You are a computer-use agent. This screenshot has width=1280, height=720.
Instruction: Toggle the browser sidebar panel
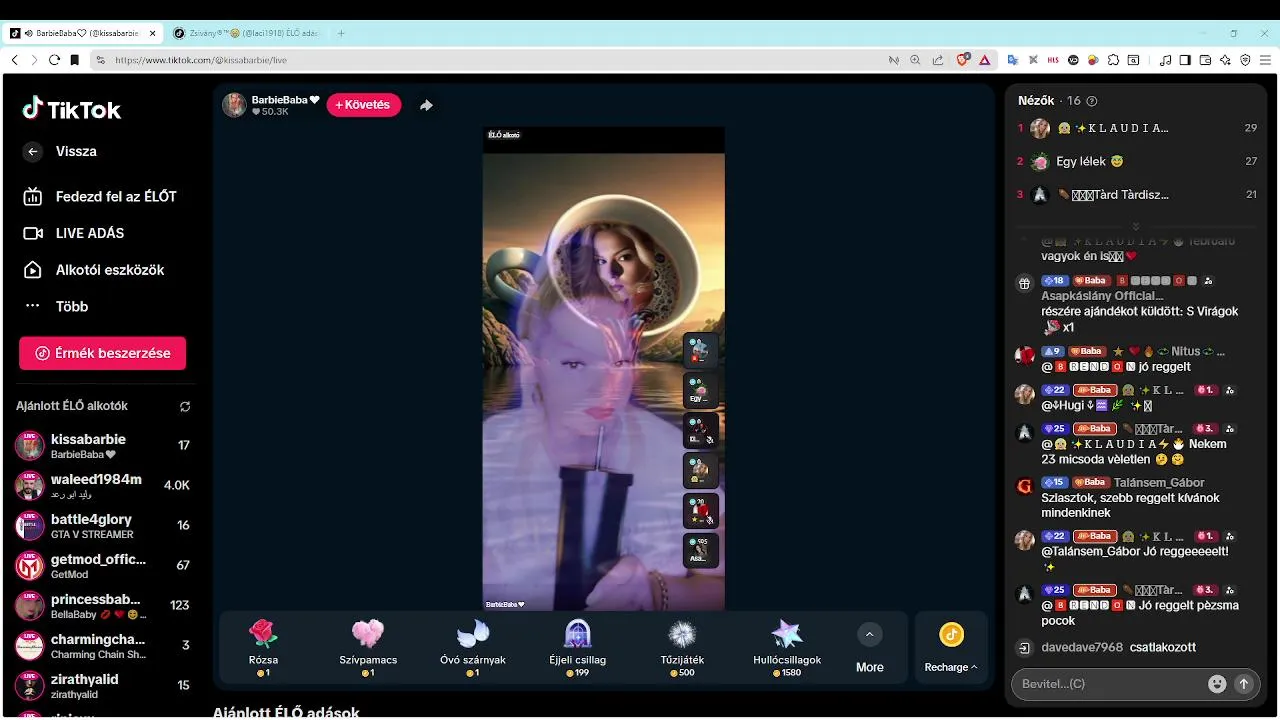coord(1185,60)
